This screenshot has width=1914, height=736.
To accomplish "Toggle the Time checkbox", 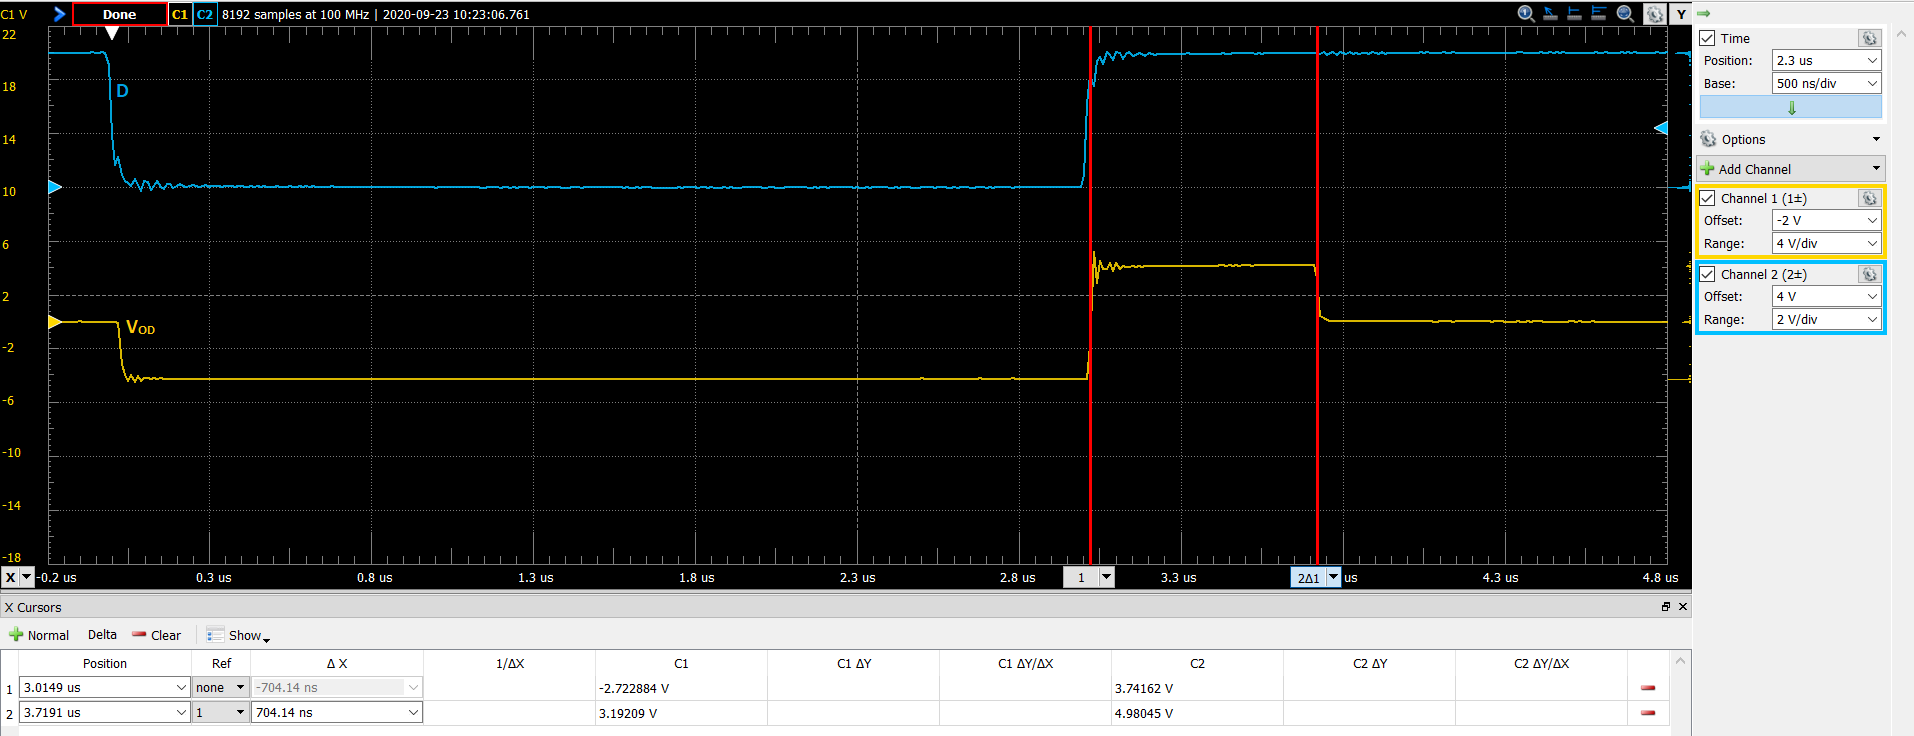I will (x=1708, y=38).
